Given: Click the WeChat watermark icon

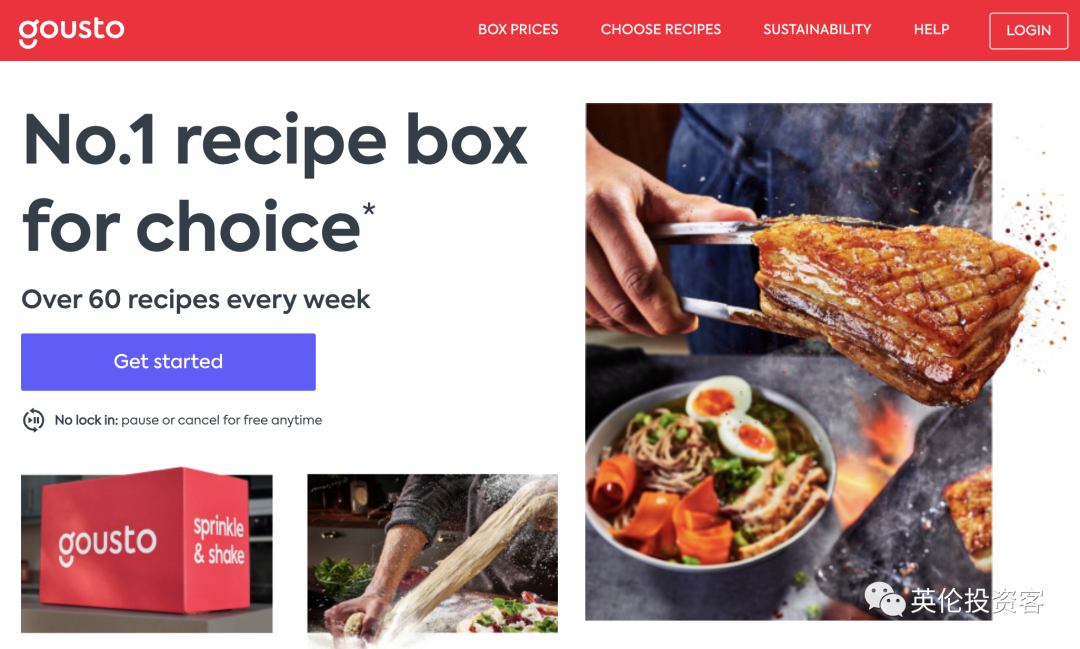Looking at the screenshot, I should click(884, 599).
